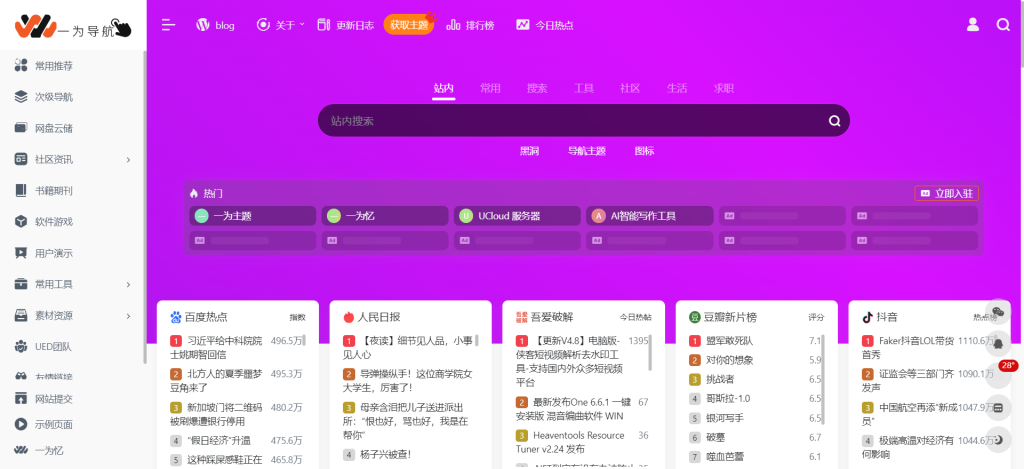Expand the 社区资讯 sidebar submenu
1024x469 pixels.
pyautogui.click(x=128, y=159)
